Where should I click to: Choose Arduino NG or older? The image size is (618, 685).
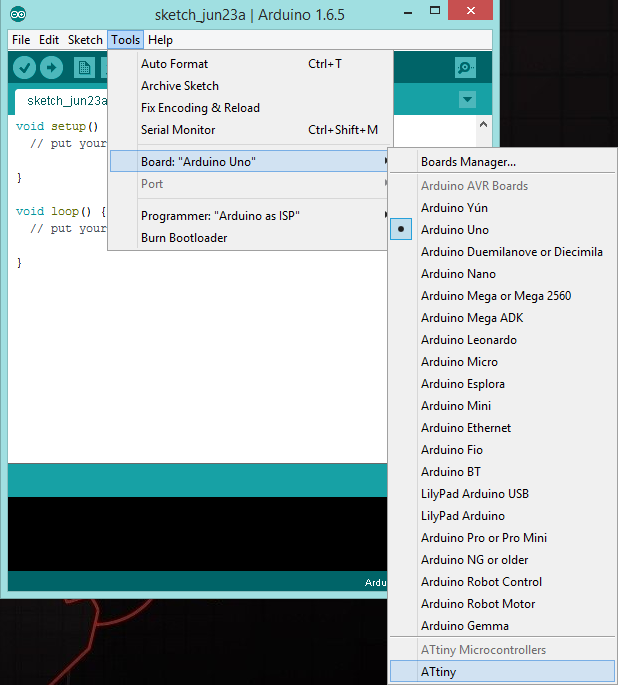pos(502,560)
